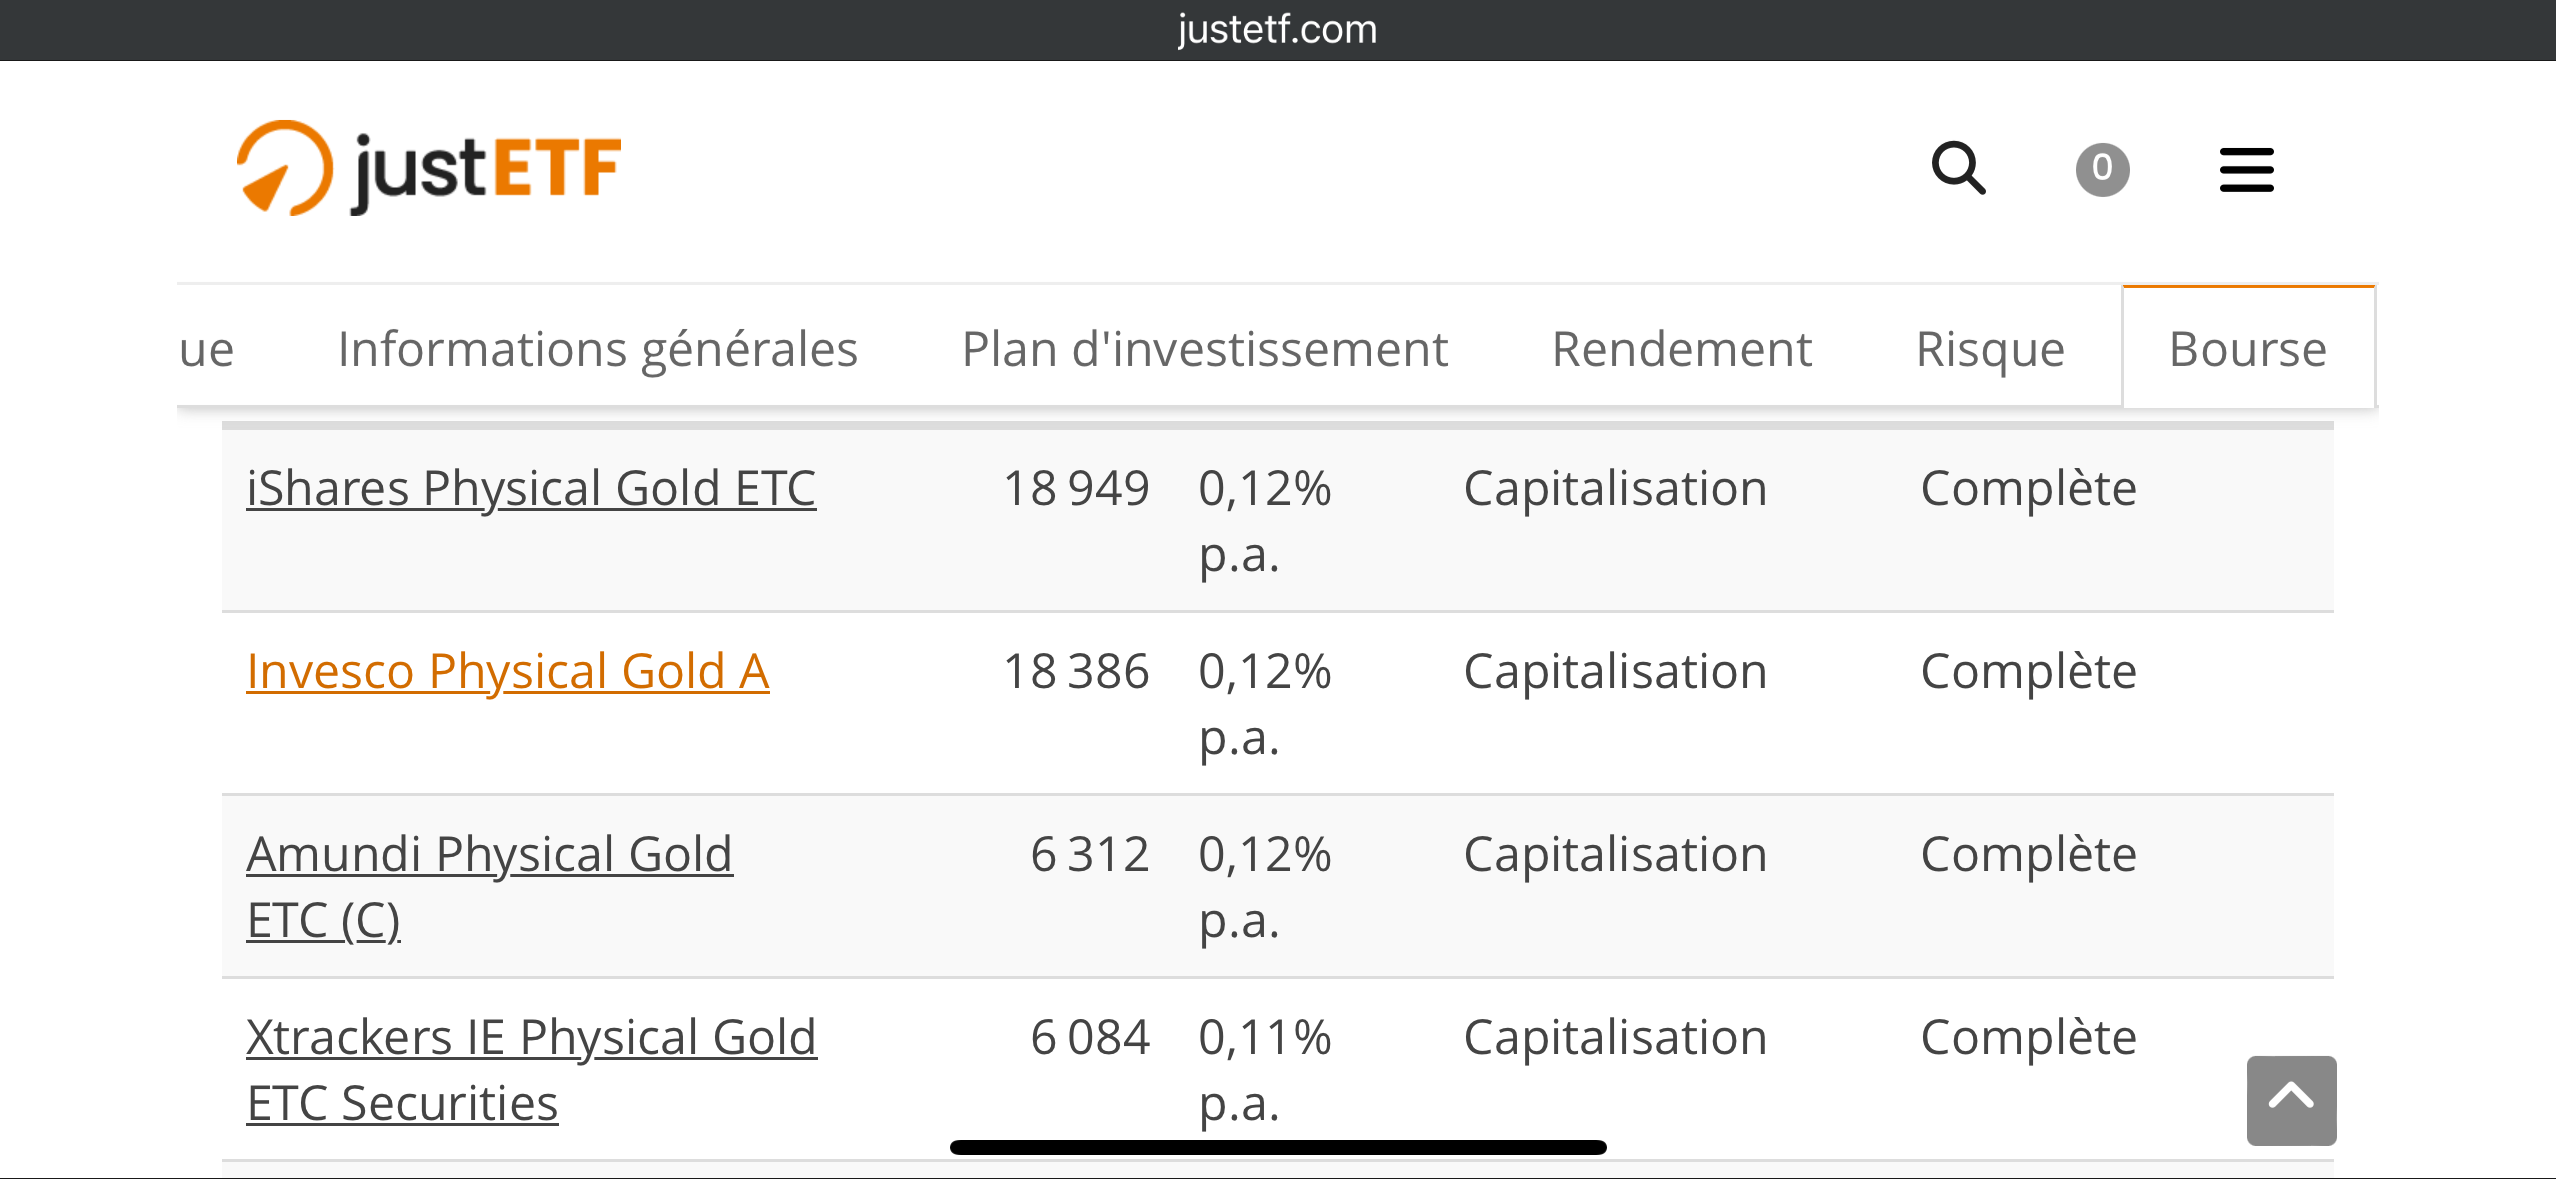Click Capitalisation in the Invesco row
This screenshot has width=2556, height=1179.
coord(1615,672)
